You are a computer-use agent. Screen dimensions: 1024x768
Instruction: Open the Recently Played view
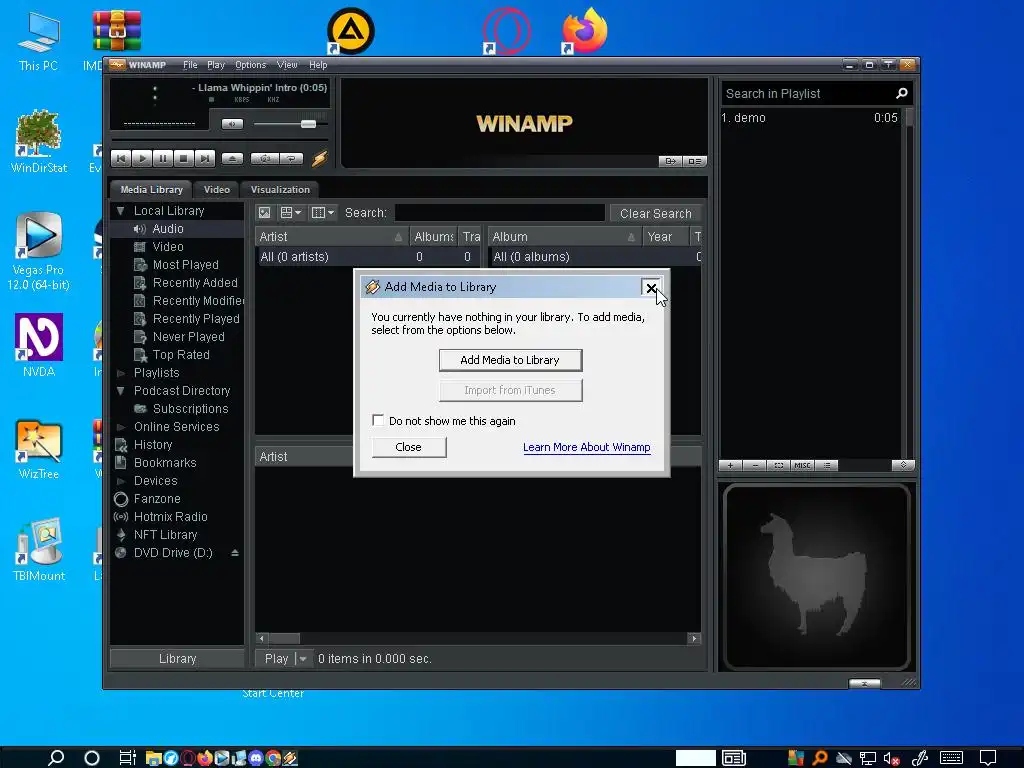pos(196,319)
